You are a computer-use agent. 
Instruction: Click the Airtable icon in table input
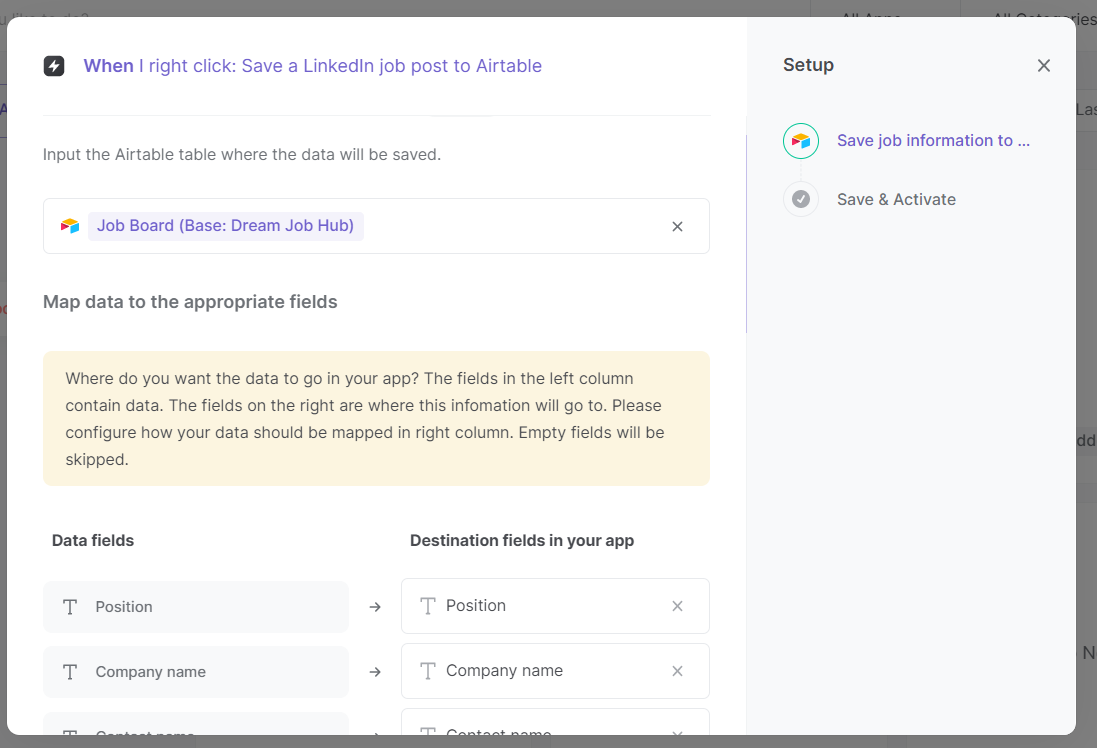point(70,226)
